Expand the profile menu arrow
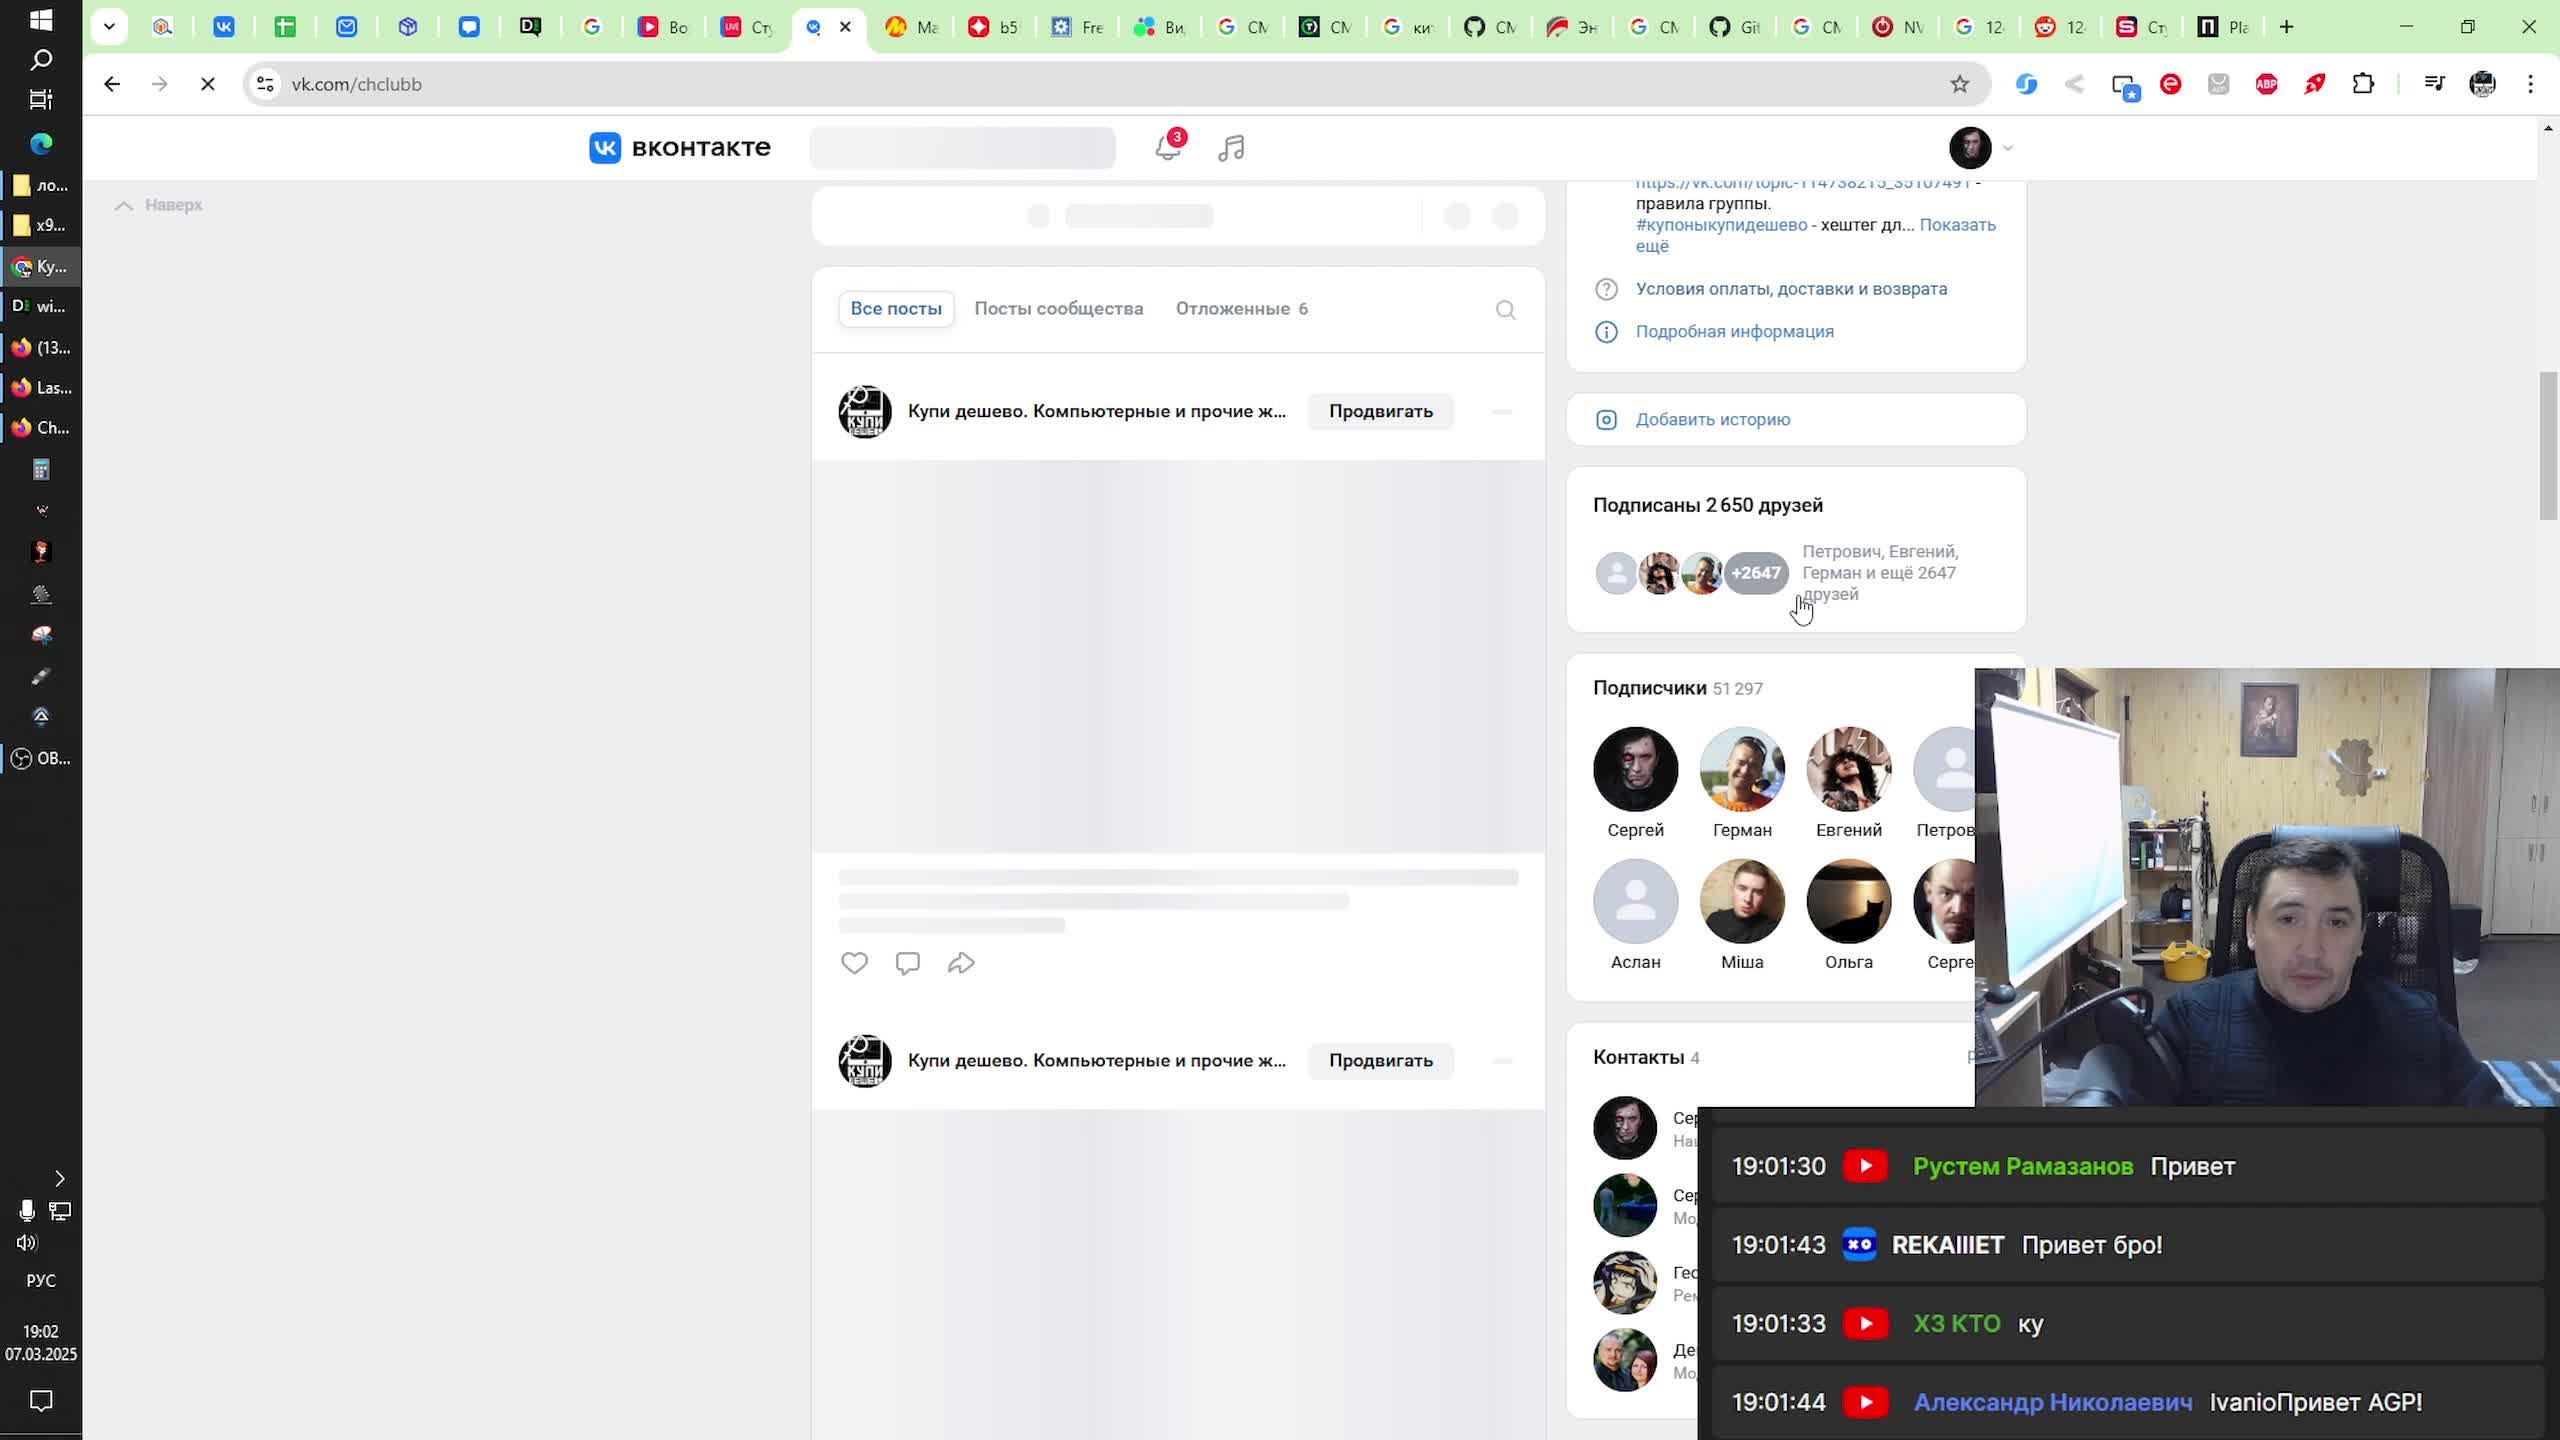Viewport: 2560px width, 1440px height. 2007,148
